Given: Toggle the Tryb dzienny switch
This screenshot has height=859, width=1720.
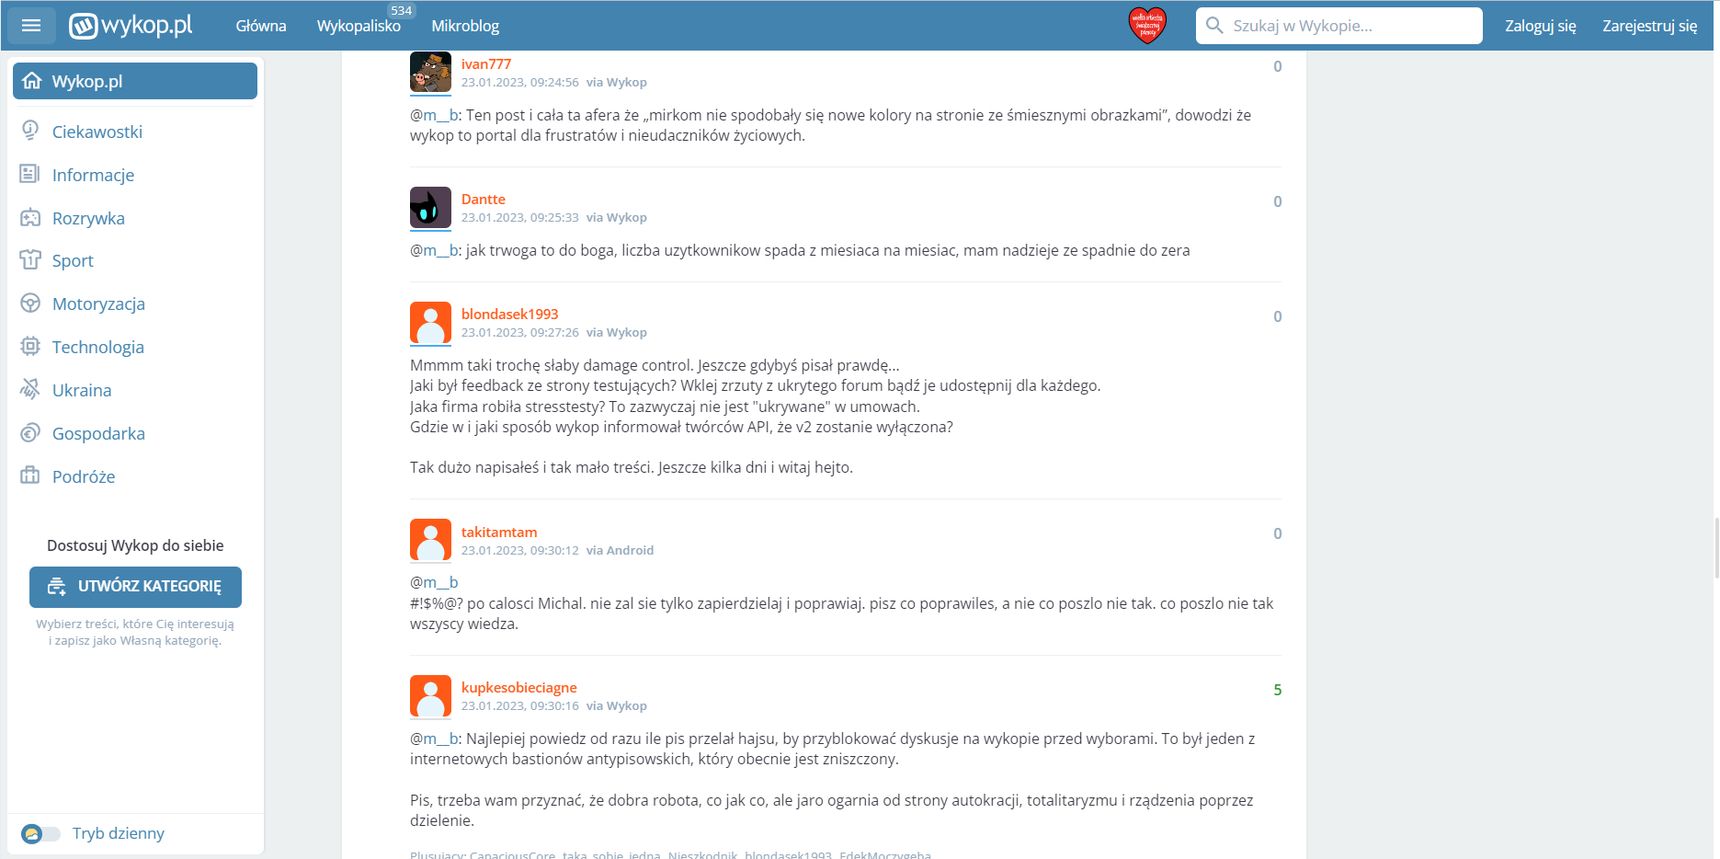Looking at the screenshot, I should [x=41, y=833].
